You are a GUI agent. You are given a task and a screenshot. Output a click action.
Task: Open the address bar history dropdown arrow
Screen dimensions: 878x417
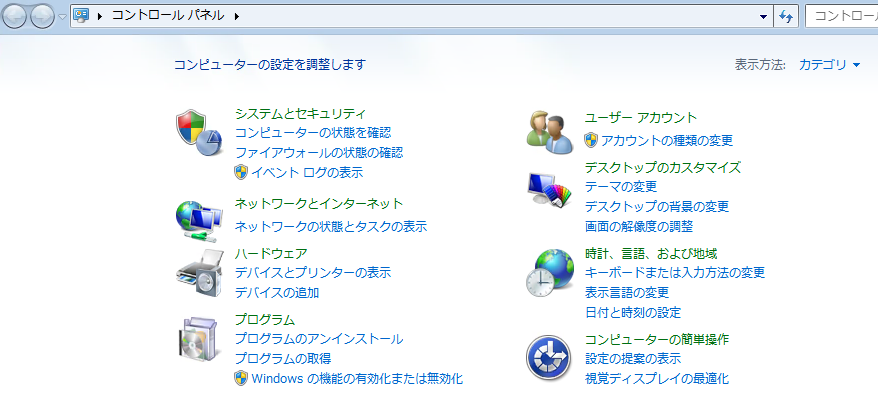click(x=763, y=17)
